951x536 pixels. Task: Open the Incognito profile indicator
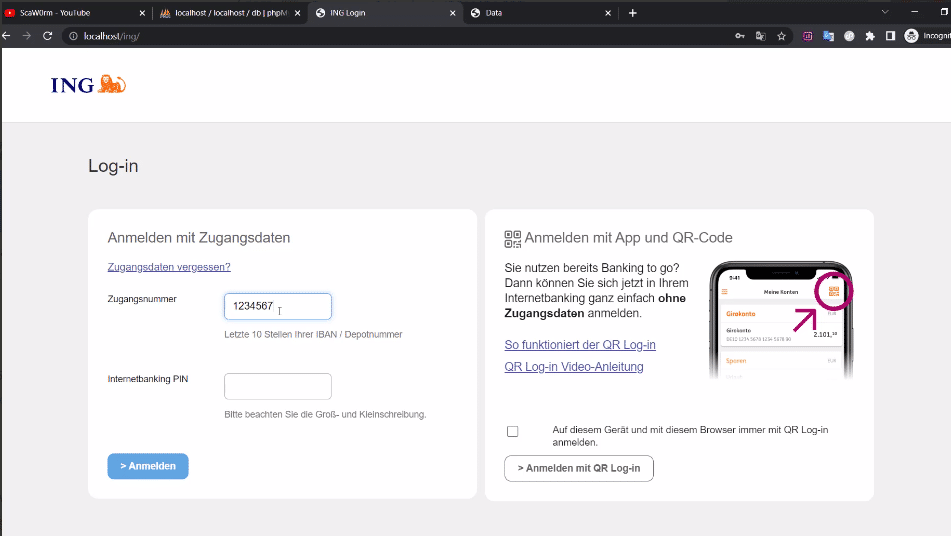pyautogui.click(x=927, y=36)
